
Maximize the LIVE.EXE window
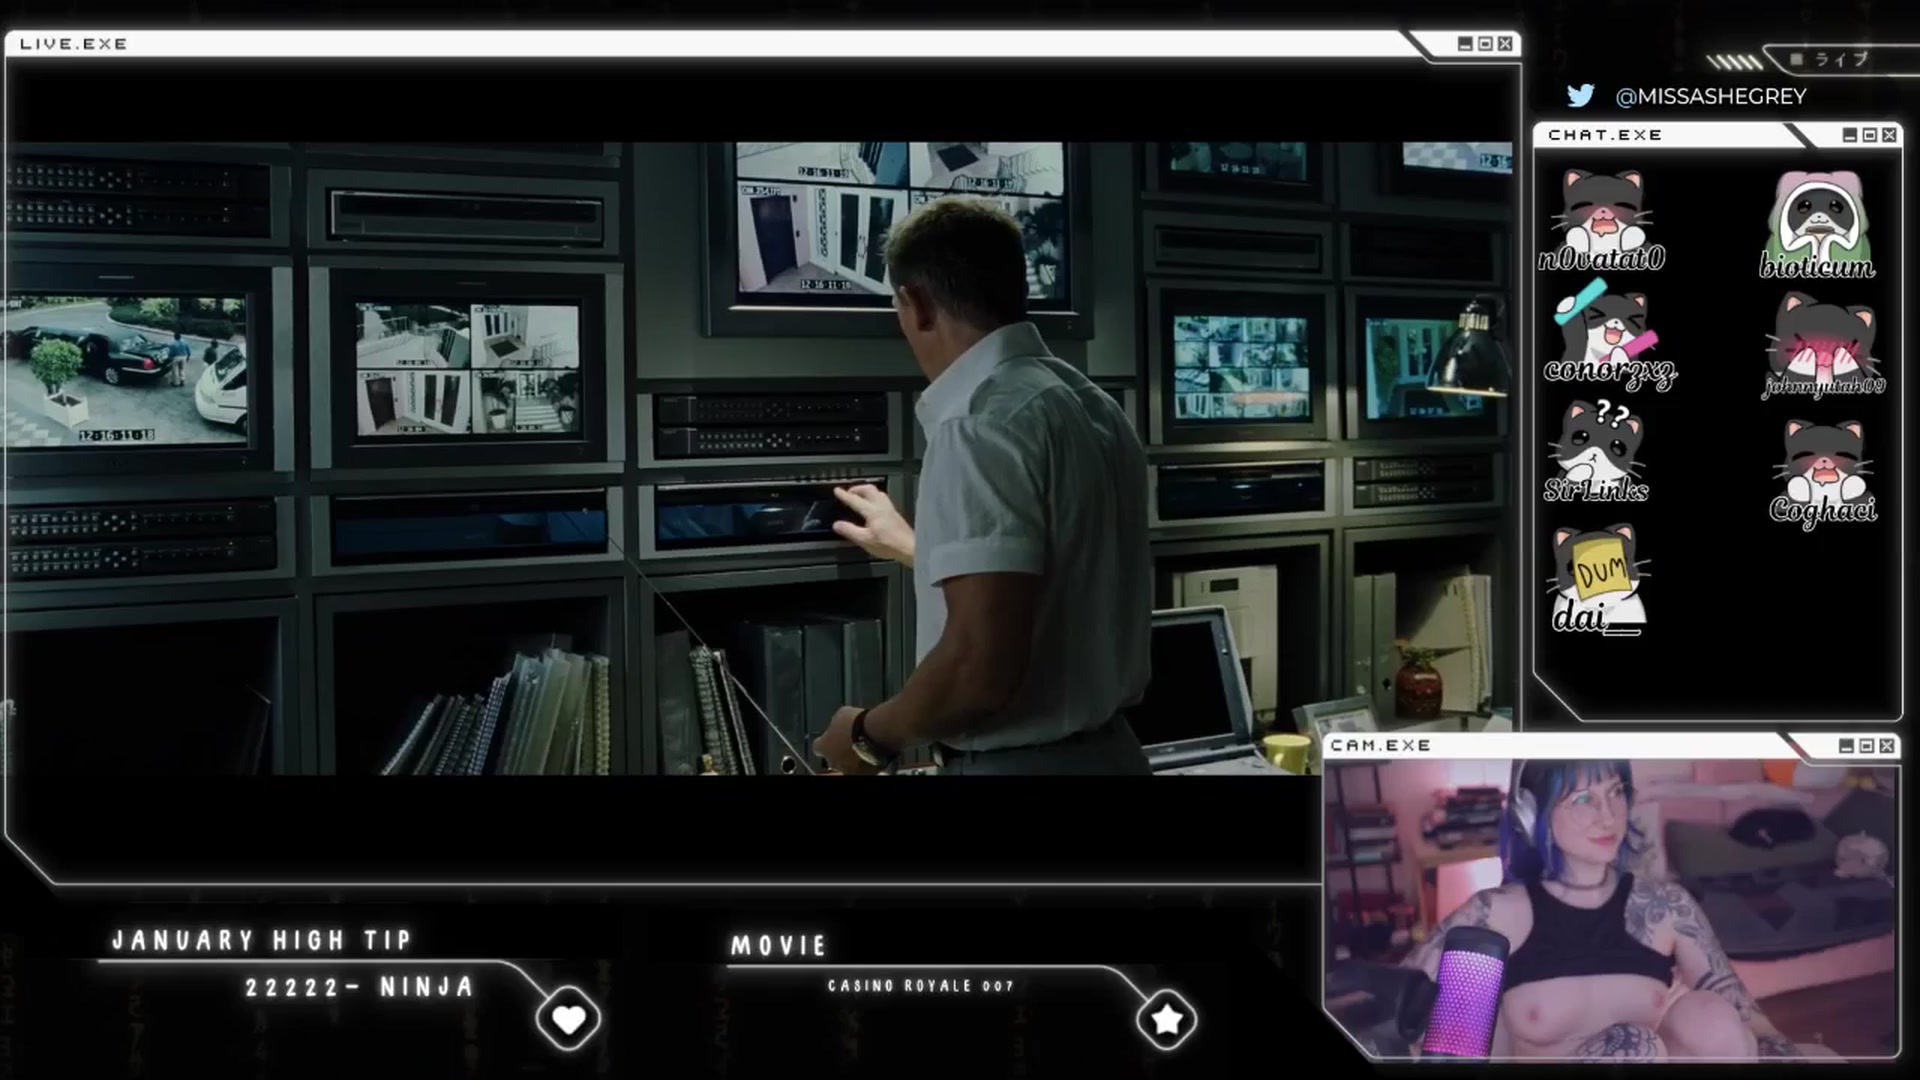[1485, 44]
